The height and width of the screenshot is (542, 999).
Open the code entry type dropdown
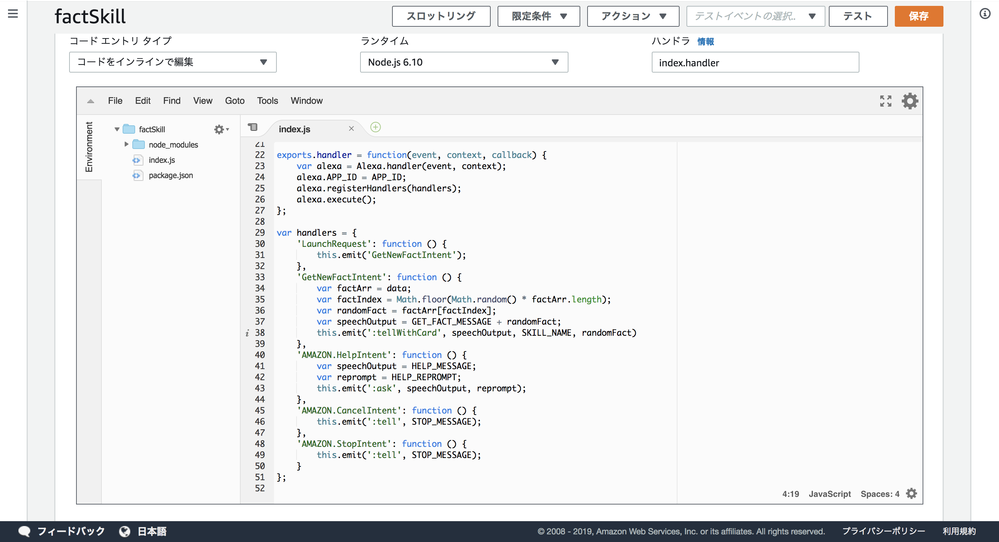(173, 62)
